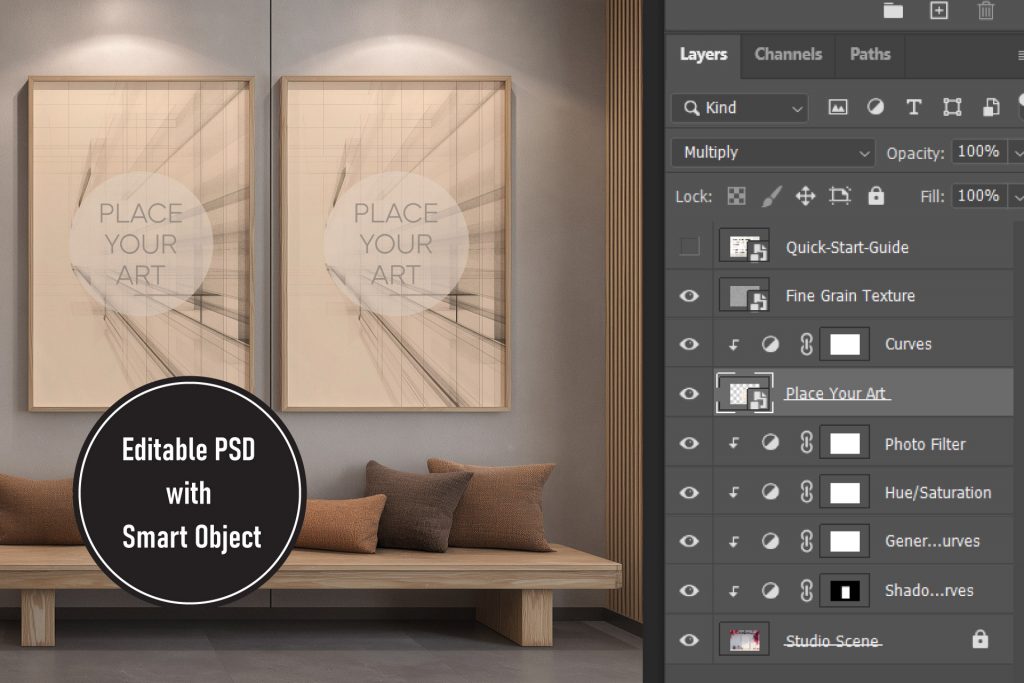Click the Shado...rves adjustment icon

770,590
